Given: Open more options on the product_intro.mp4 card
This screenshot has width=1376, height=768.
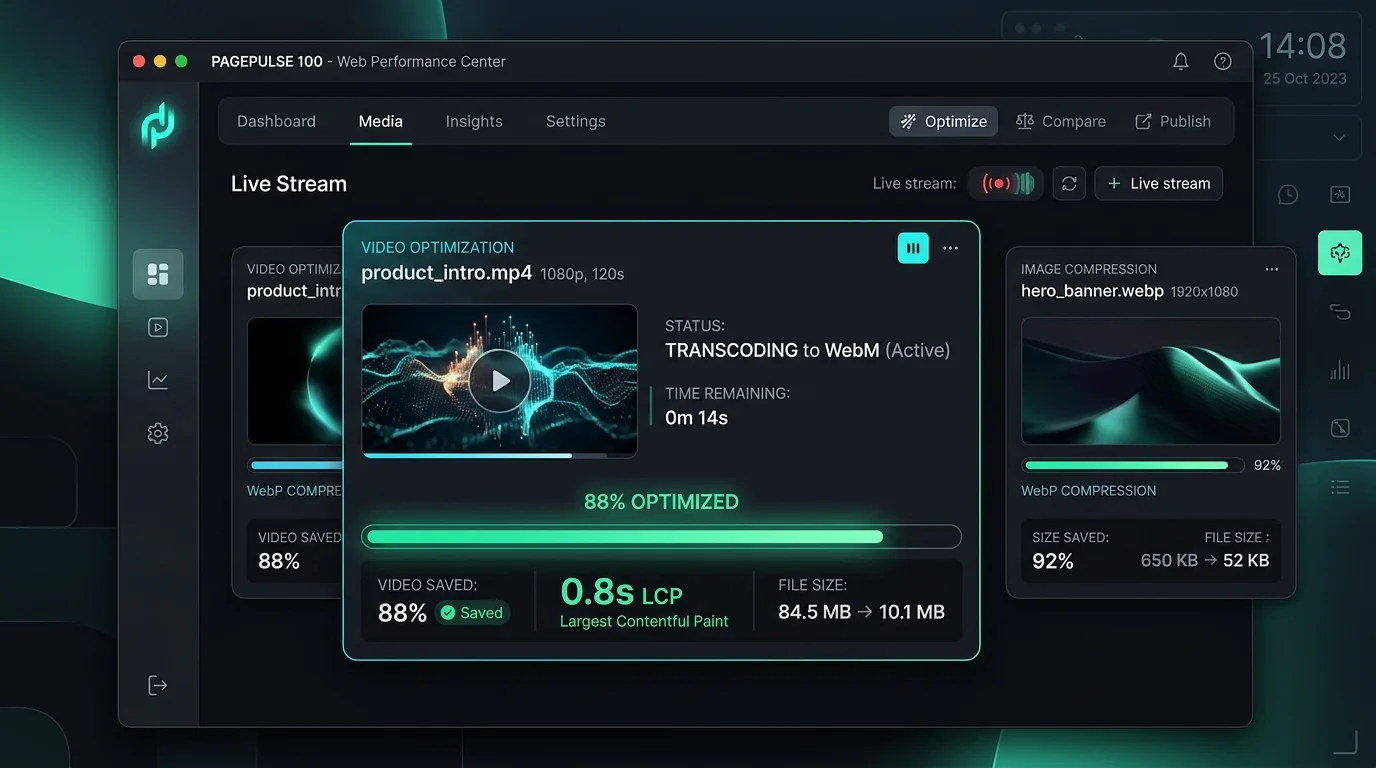Looking at the screenshot, I should tap(950, 248).
